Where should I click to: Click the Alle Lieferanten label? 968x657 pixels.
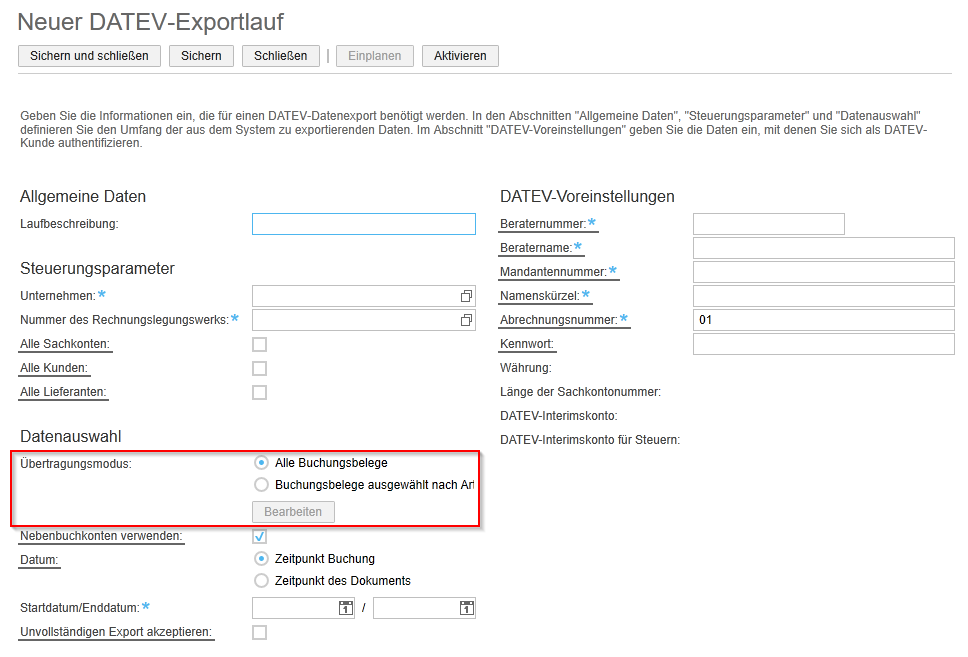coord(63,392)
